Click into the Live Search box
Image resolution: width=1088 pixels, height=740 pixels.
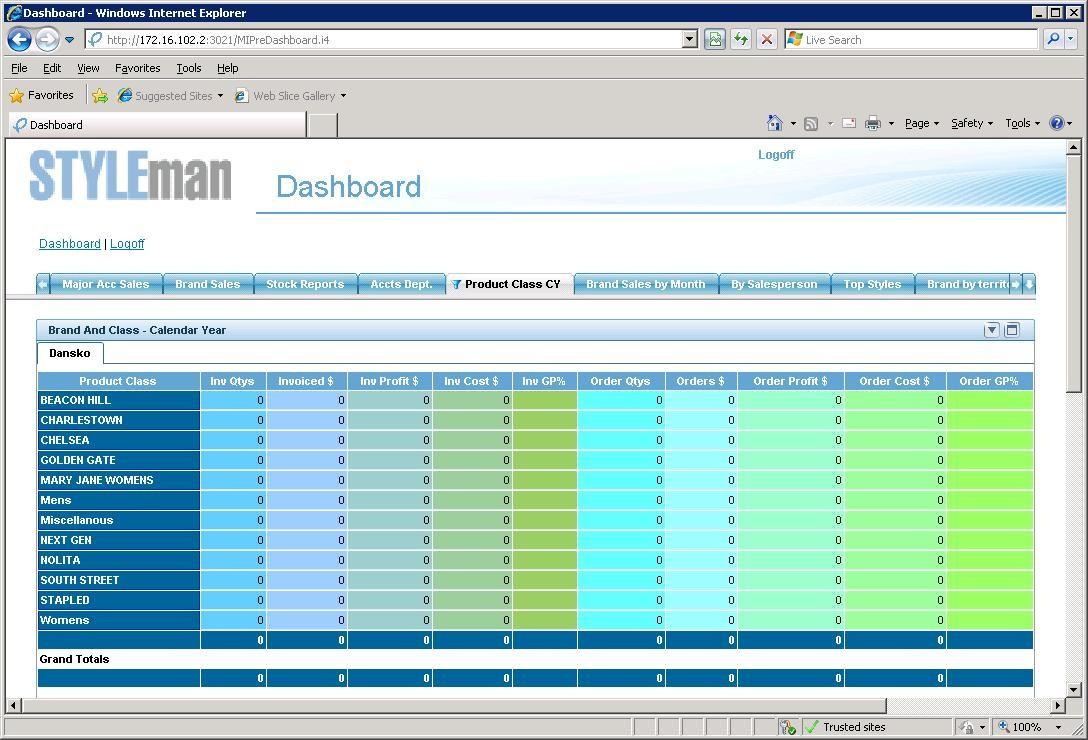pyautogui.click(x=911, y=40)
